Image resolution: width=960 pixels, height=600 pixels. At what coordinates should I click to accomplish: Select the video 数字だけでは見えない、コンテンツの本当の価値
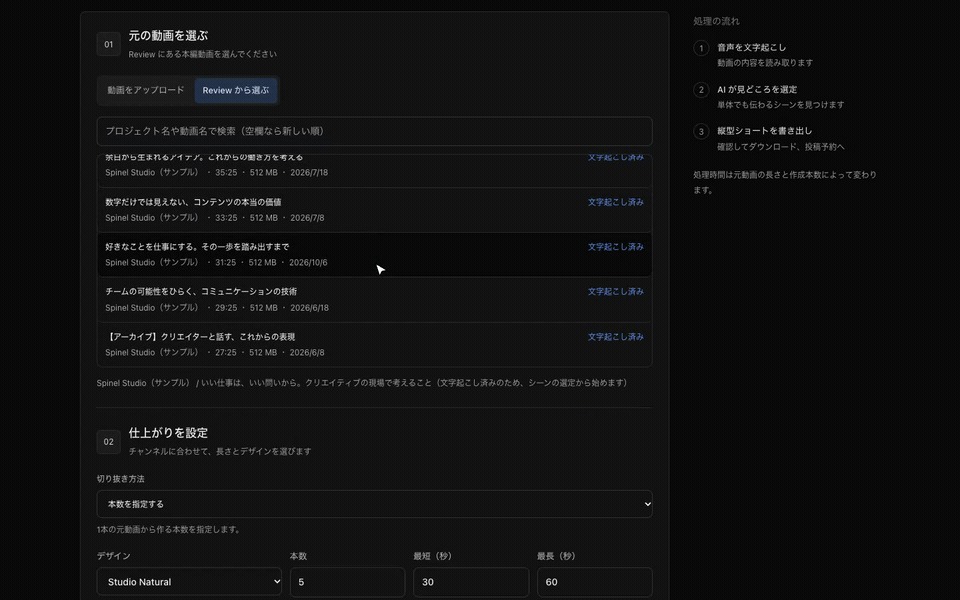pos(374,210)
